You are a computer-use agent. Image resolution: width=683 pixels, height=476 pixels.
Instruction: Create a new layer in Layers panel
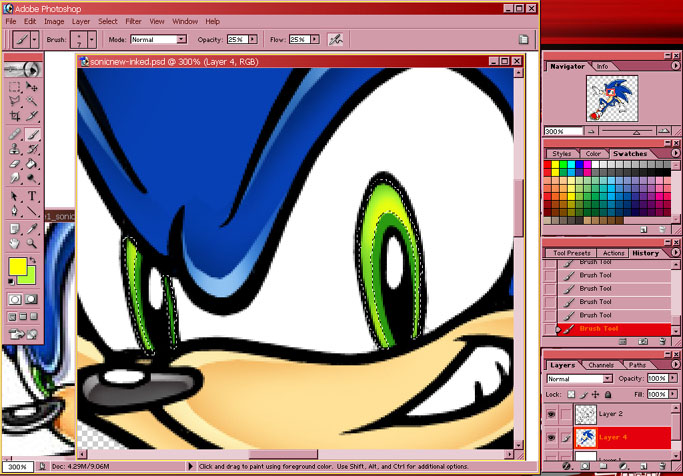coord(643,466)
